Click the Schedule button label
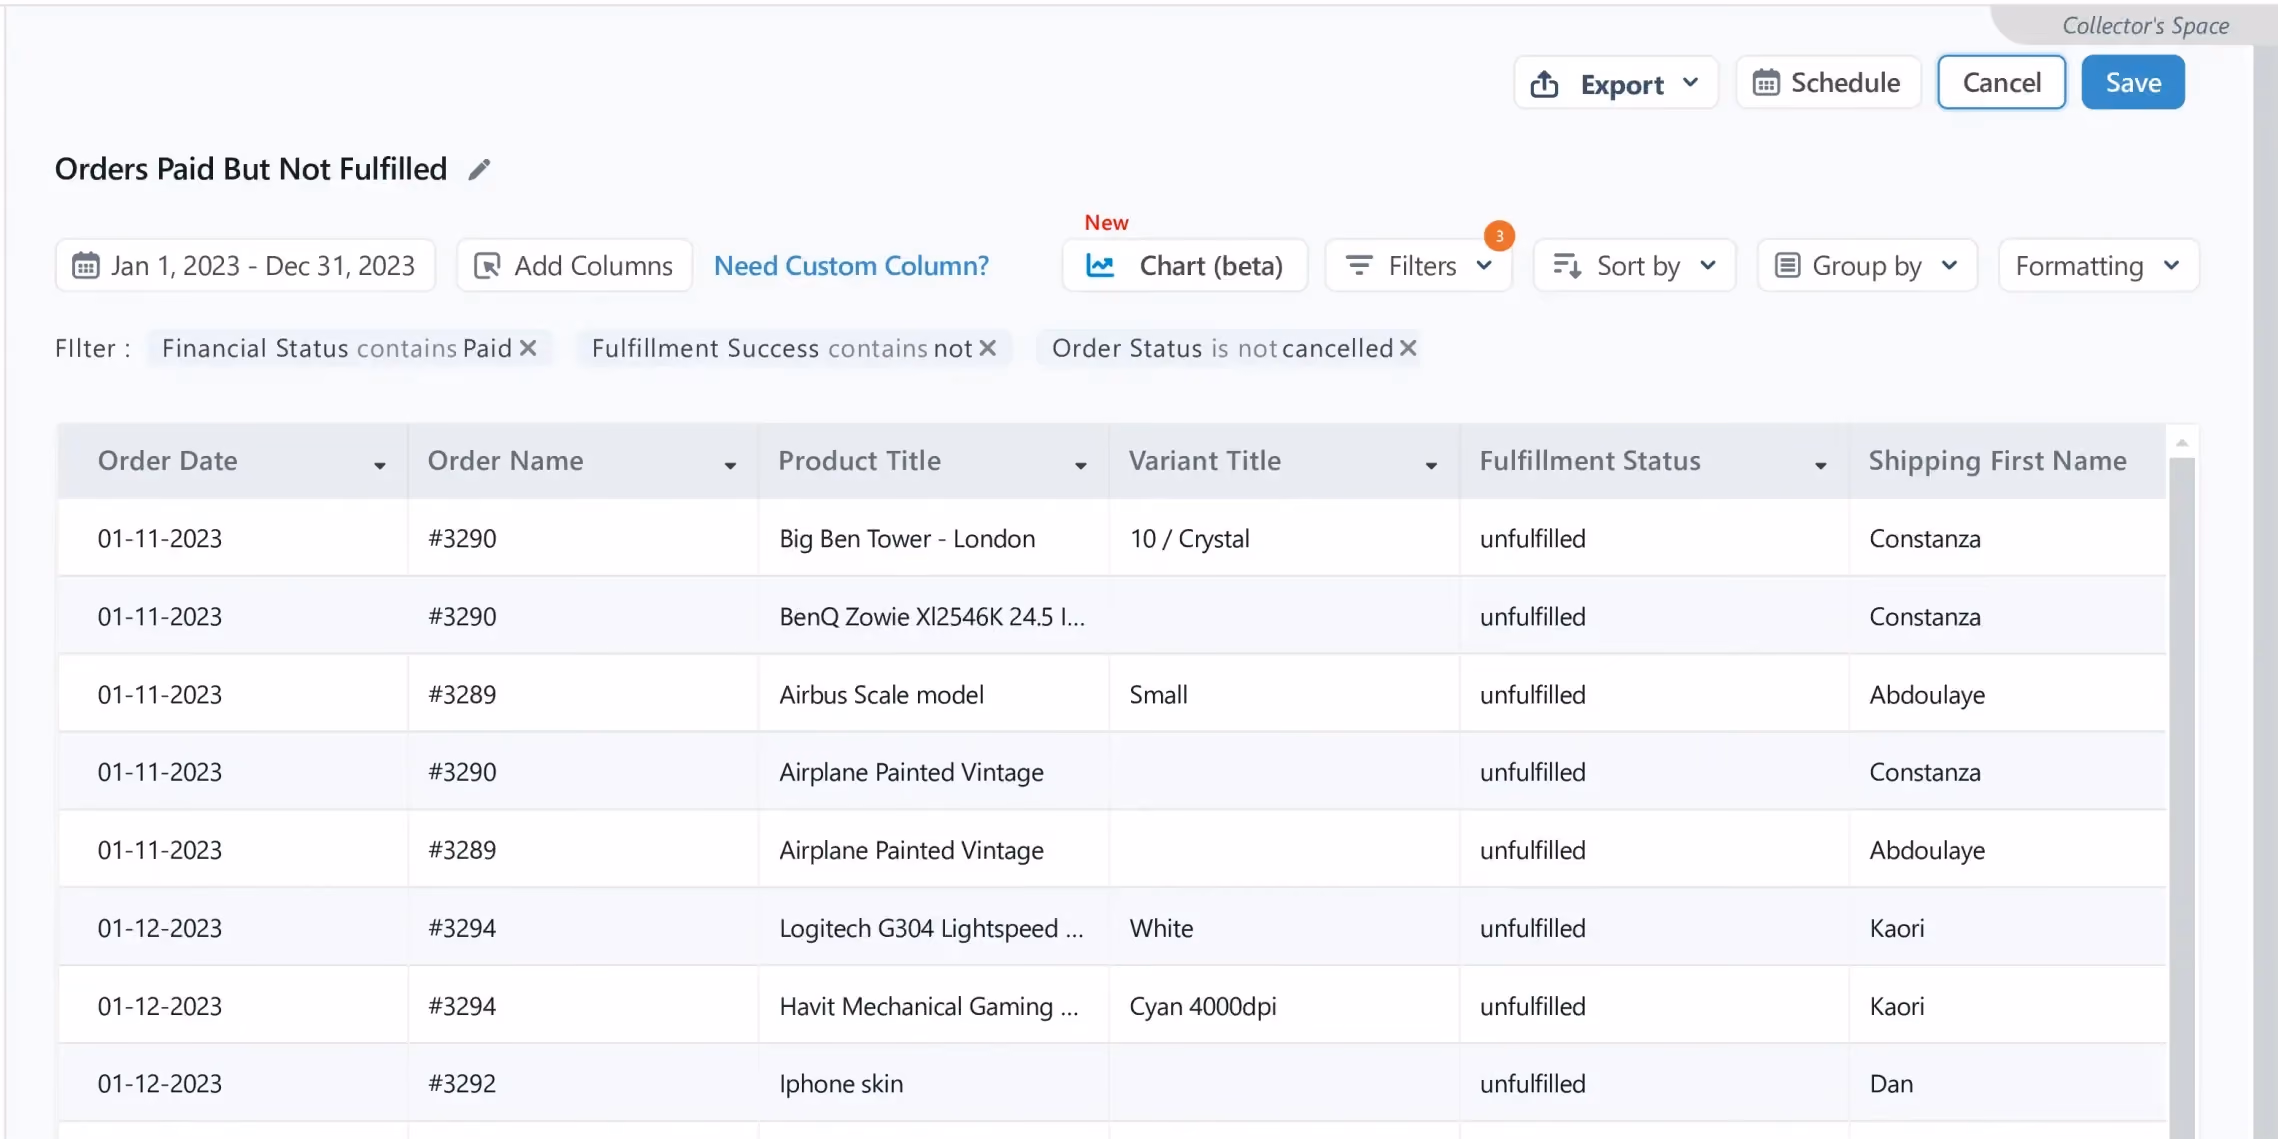The width and height of the screenshot is (2278, 1139). point(1845,83)
